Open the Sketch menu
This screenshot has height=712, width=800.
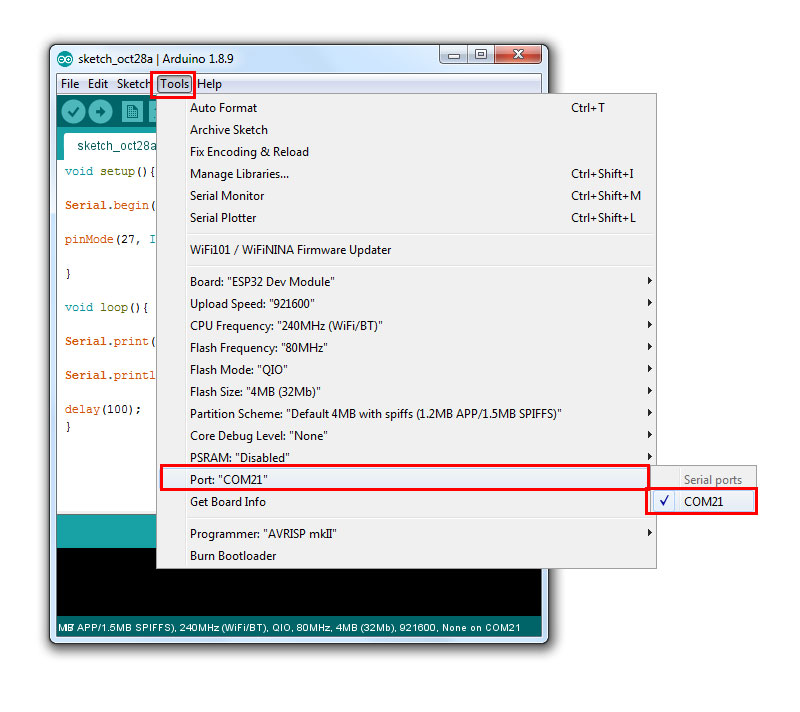[x=133, y=84]
